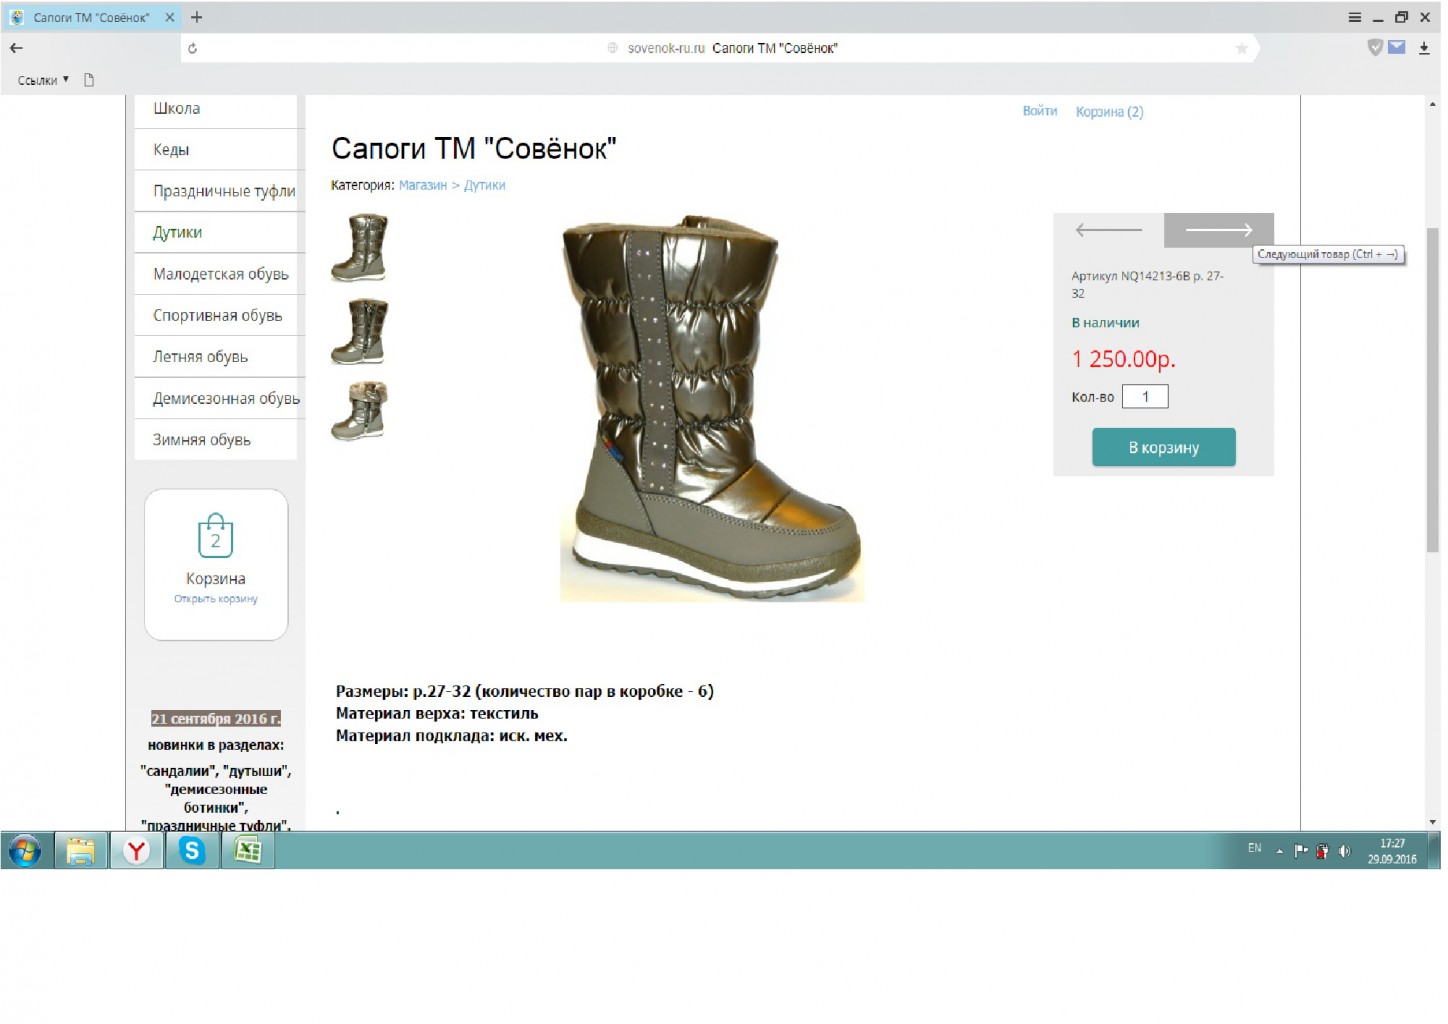
Task: Open browser downloads with the arrow icon
Action: click(1424, 48)
